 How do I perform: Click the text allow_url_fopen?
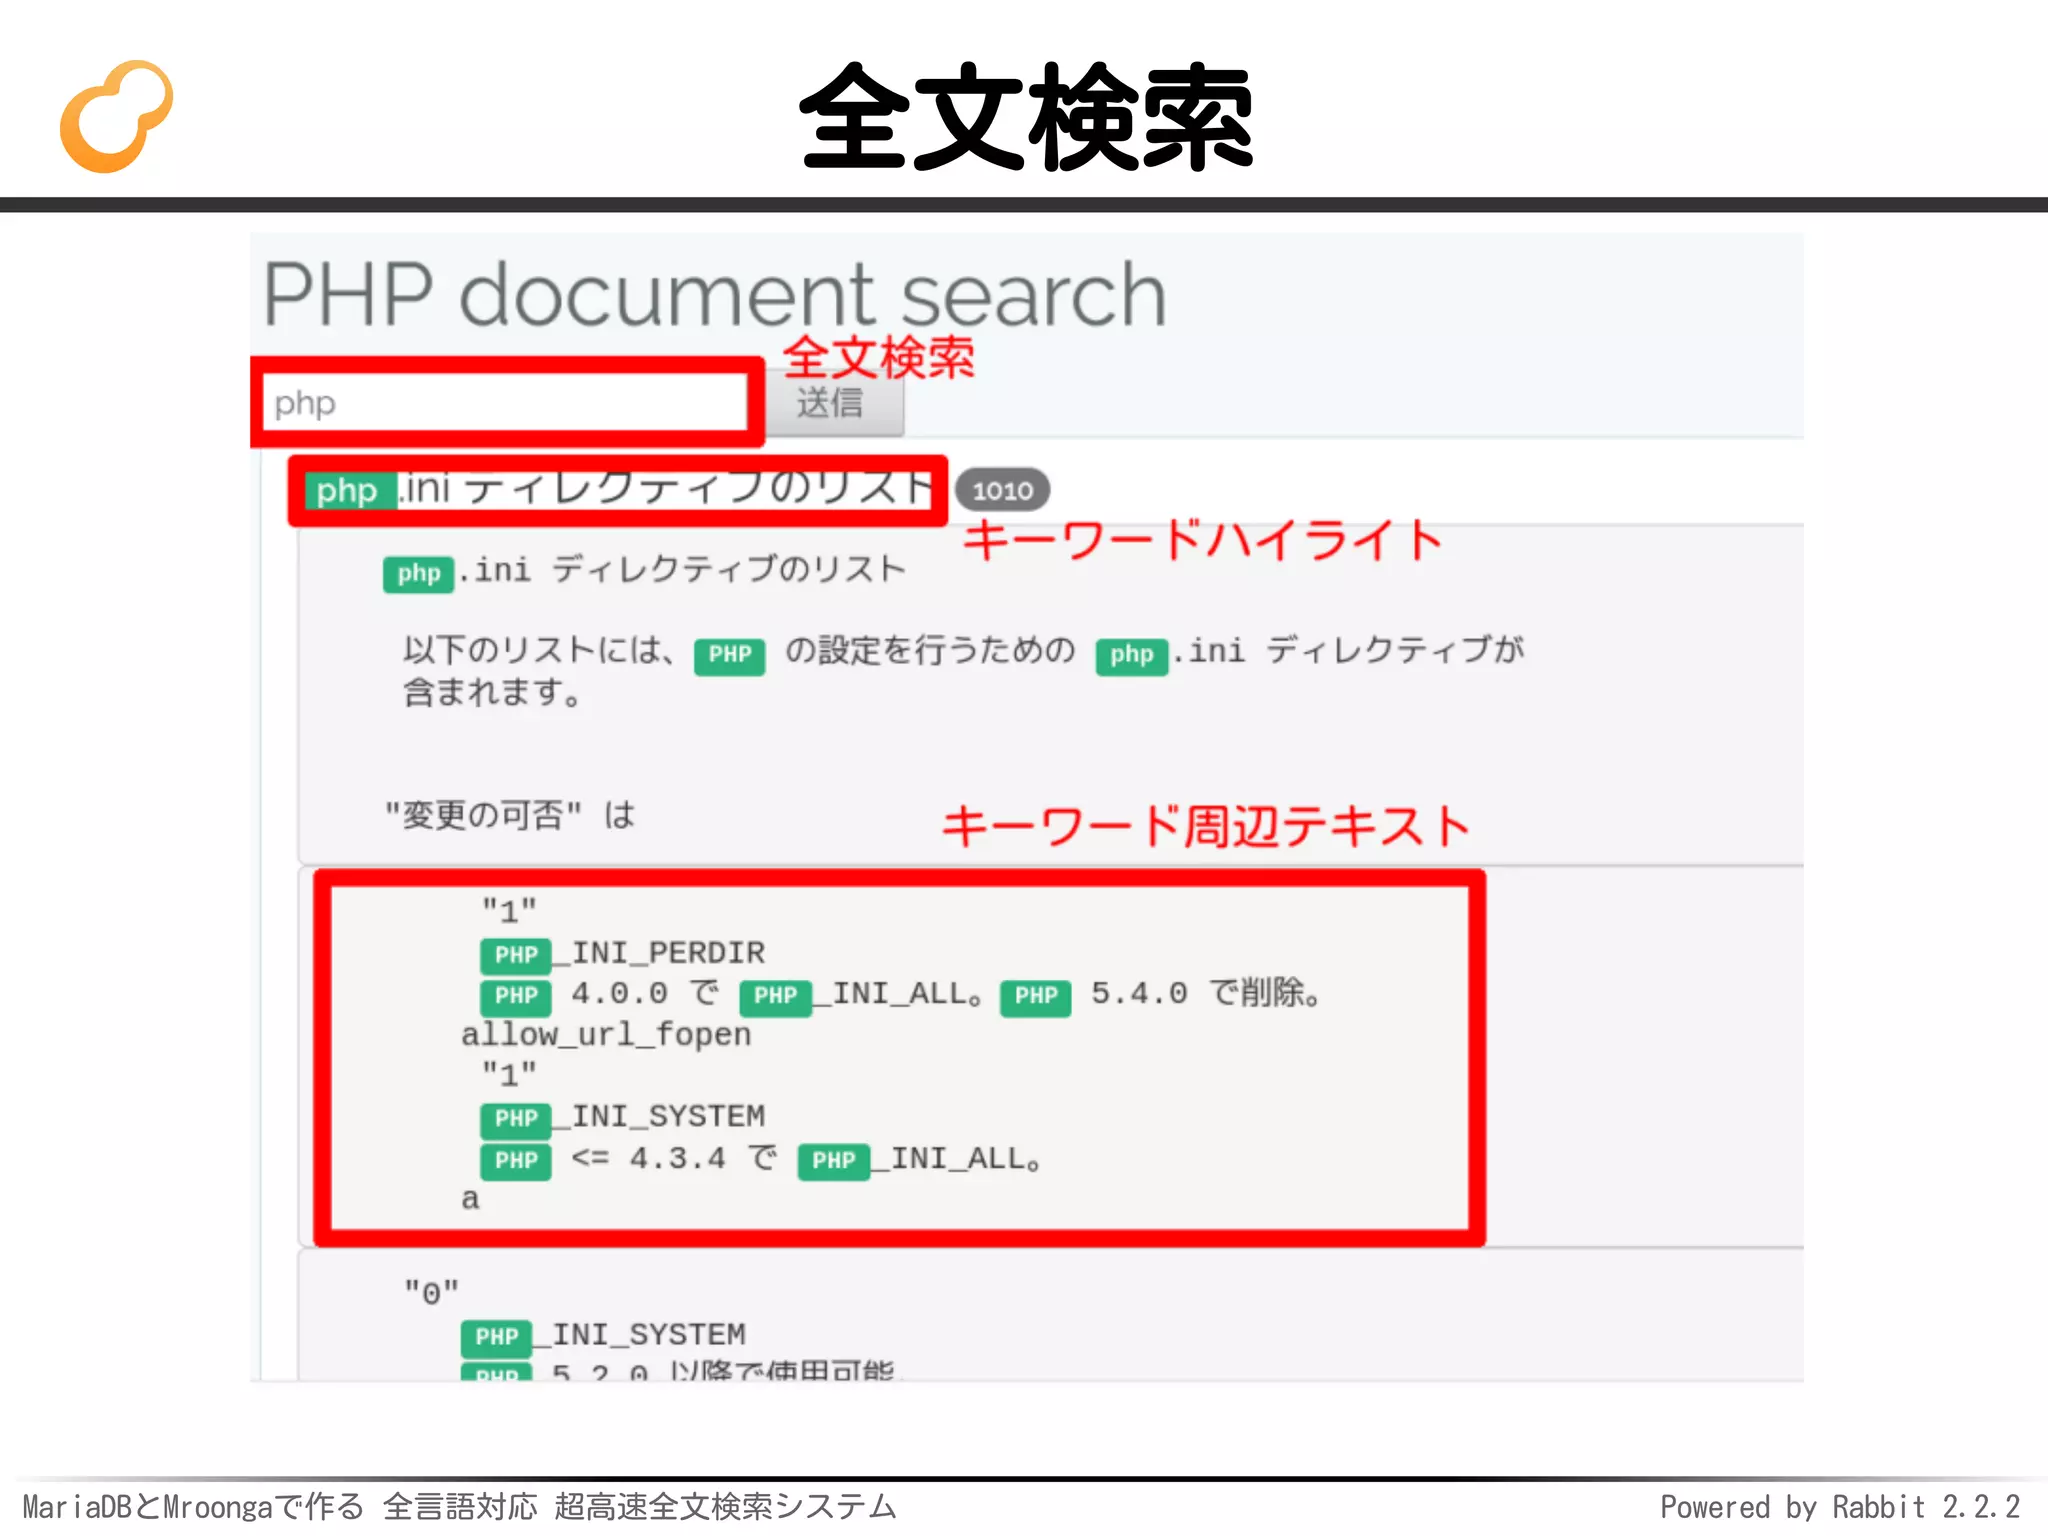(x=606, y=1035)
